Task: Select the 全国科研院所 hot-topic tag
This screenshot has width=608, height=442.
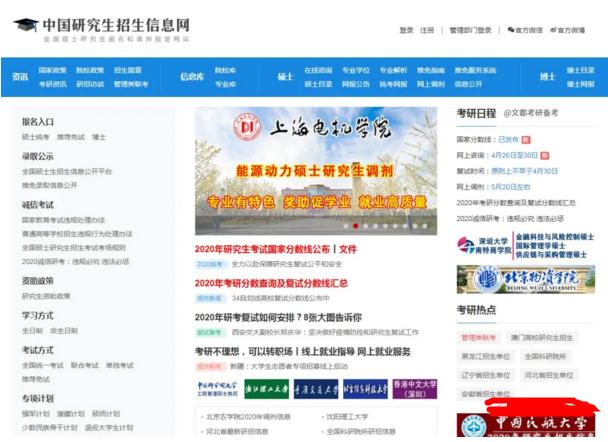Action: point(545,356)
